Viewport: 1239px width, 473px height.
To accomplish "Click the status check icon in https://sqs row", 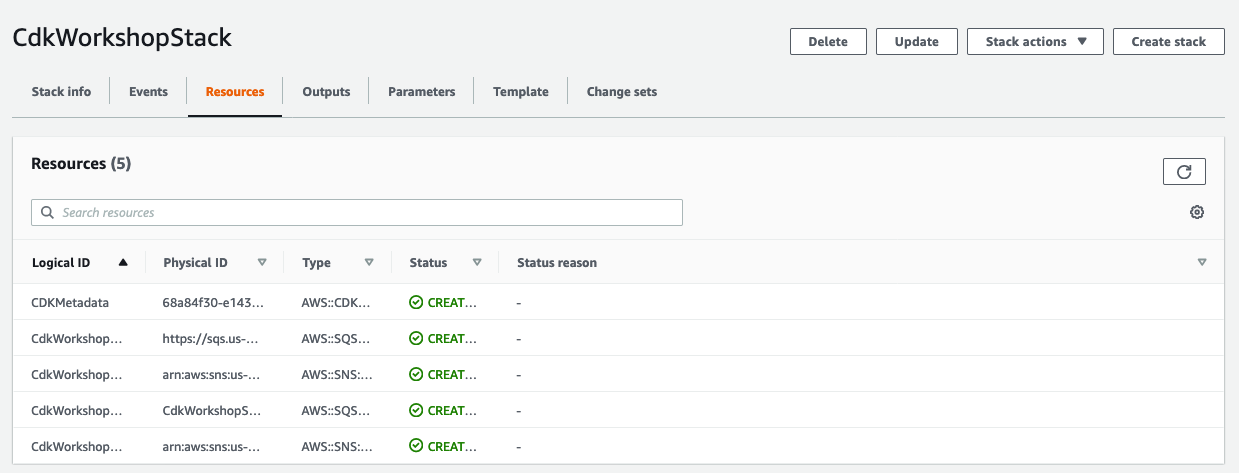I will [x=416, y=338].
